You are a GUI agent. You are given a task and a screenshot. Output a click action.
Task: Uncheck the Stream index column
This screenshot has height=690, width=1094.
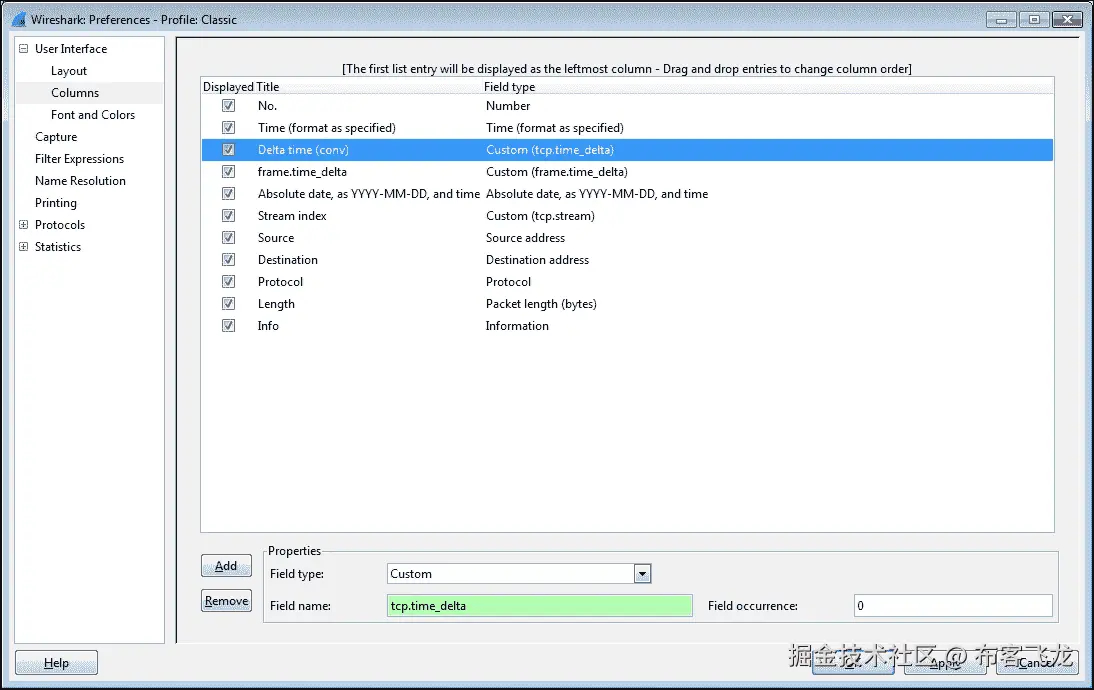tap(228, 215)
